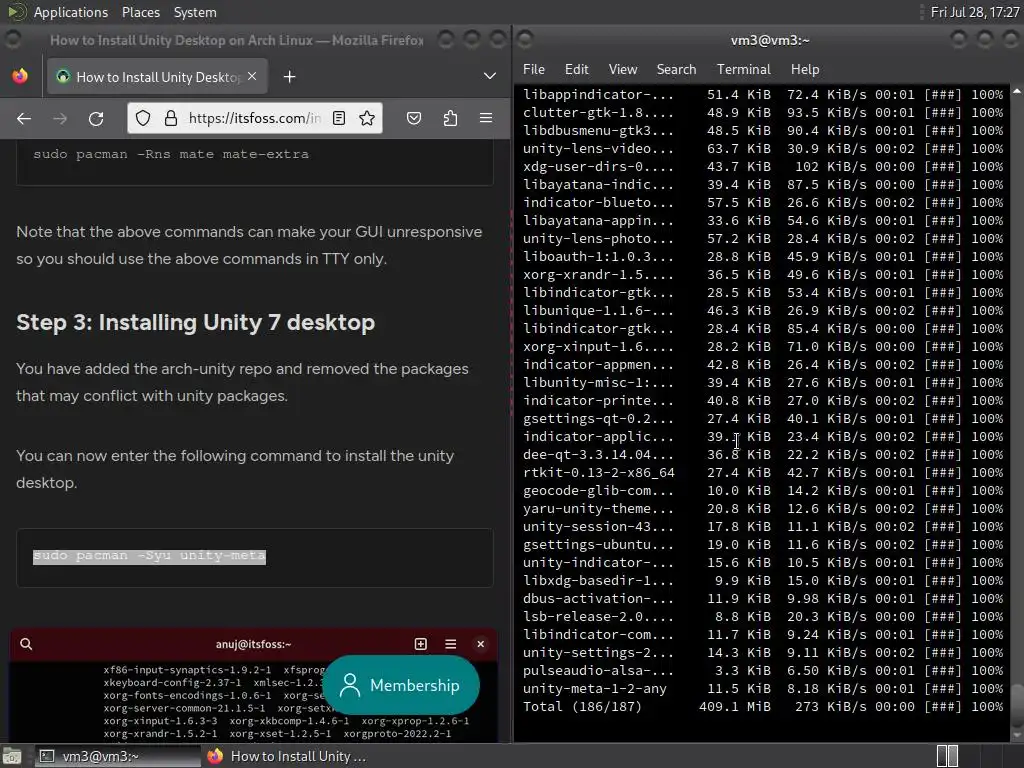Click the Total (186/187) terminal line
Viewport: 1024px width, 768px height.
tap(763, 707)
